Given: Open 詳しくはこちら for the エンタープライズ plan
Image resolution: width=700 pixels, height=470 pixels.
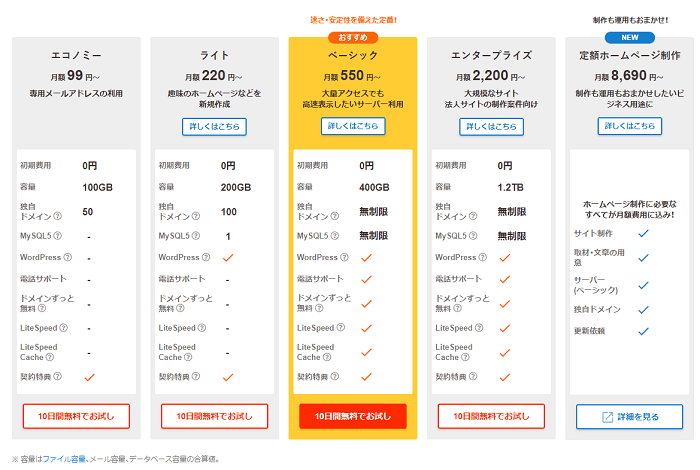Looking at the screenshot, I should click(492, 127).
